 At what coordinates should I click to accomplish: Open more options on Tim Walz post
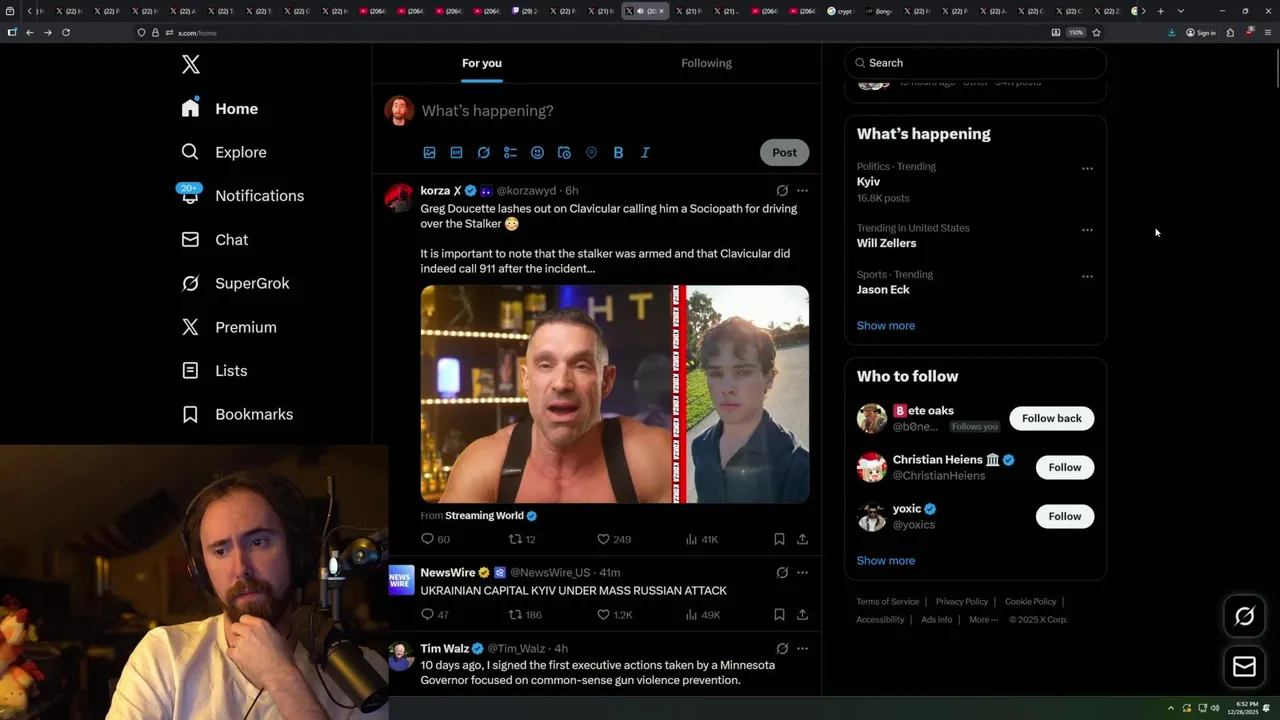pos(802,649)
